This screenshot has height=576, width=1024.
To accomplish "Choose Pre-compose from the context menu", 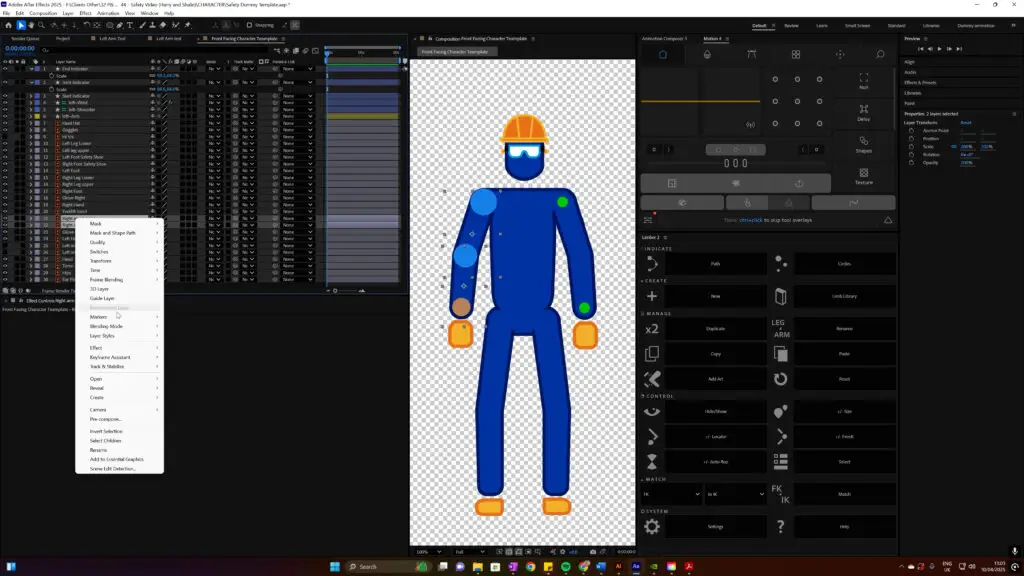I will click(x=107, y=420).
